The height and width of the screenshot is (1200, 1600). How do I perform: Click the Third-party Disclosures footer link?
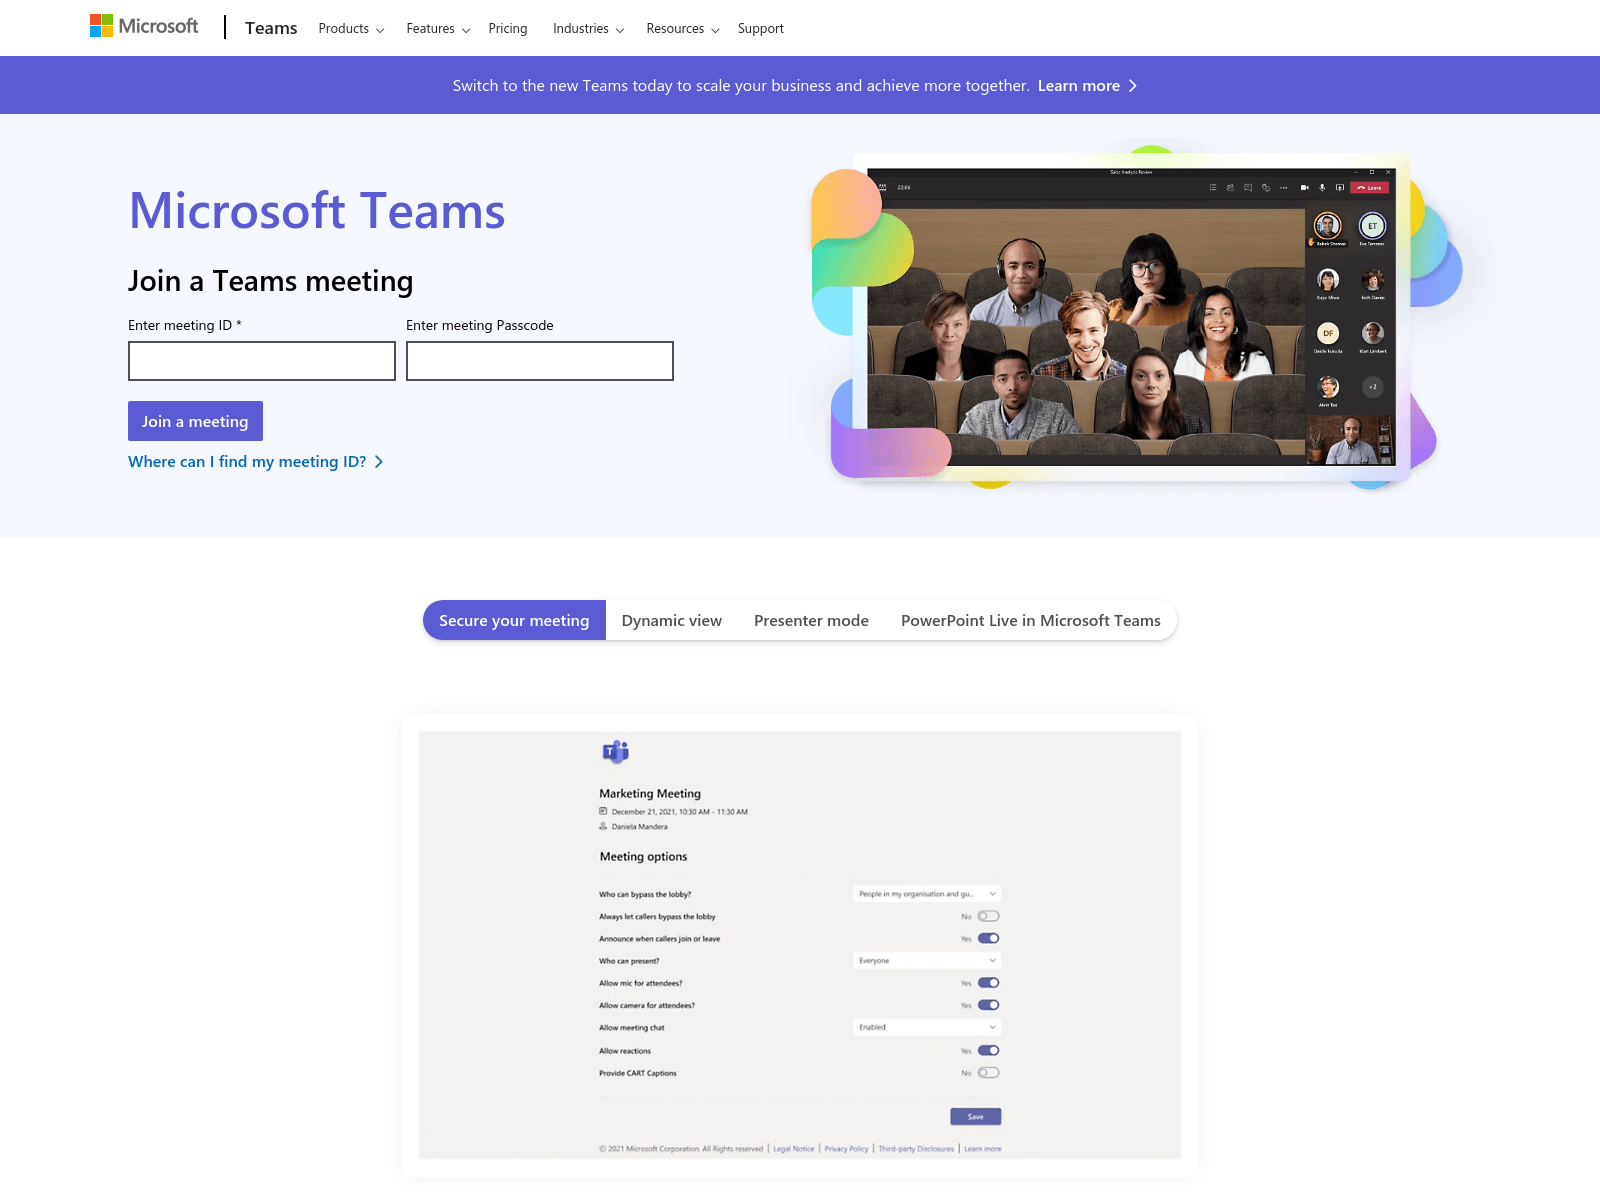tap(916, 1149)
